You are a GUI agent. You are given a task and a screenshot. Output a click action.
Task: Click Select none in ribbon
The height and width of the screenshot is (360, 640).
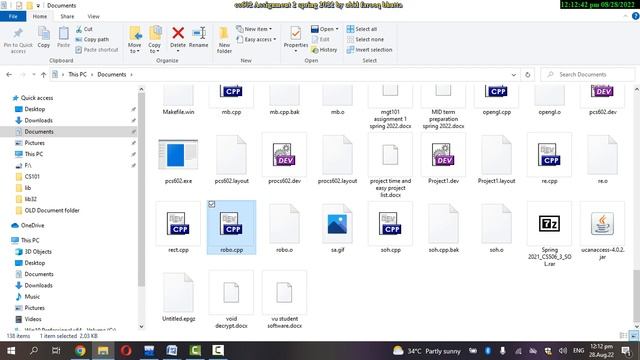pyautogui.click(x=365, y=40)
